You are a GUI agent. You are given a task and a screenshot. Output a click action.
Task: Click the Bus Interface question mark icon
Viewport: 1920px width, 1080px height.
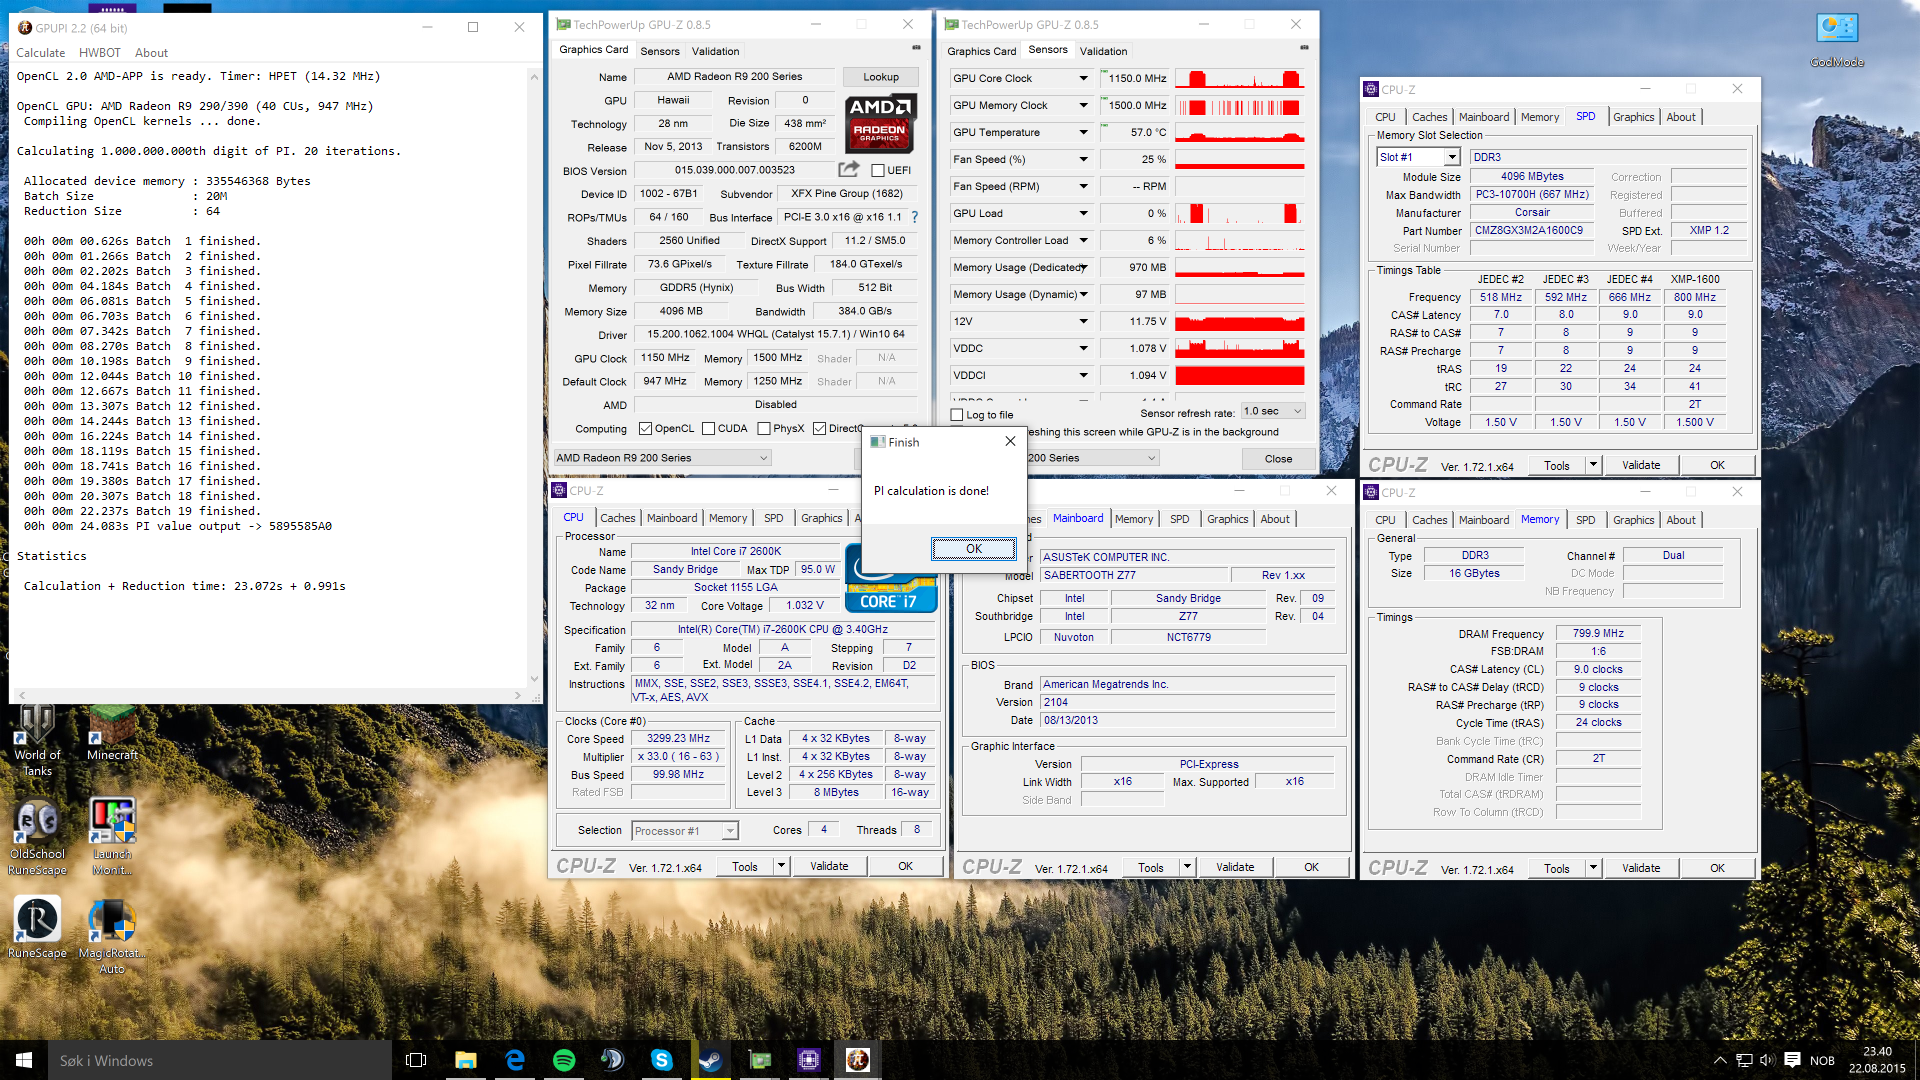[x=914, y=217]
